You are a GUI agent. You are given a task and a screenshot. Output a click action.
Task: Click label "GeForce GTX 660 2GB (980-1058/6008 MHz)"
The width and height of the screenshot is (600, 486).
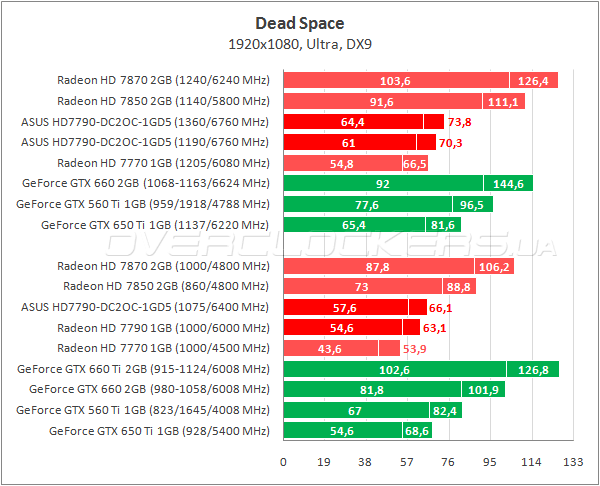[x=149, y=389]
